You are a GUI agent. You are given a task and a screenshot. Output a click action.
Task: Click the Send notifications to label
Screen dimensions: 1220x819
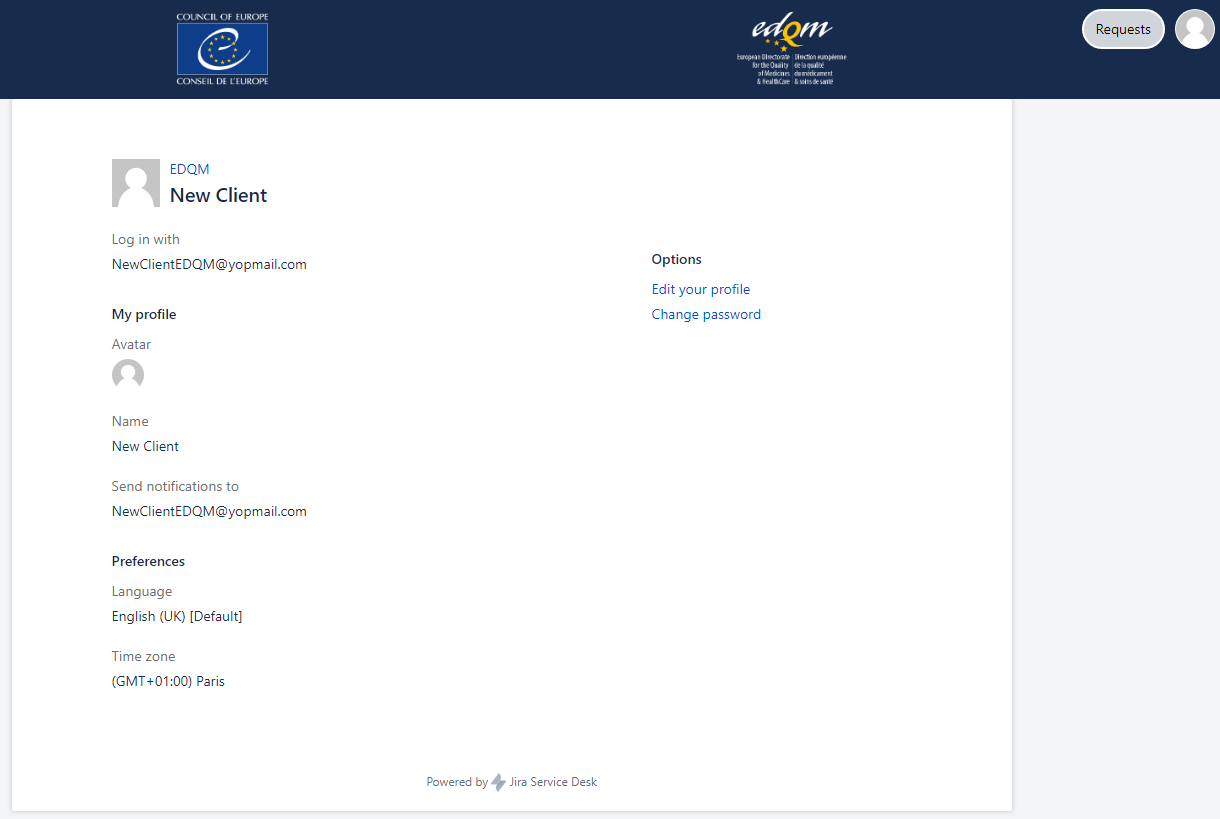coord(175,486)
